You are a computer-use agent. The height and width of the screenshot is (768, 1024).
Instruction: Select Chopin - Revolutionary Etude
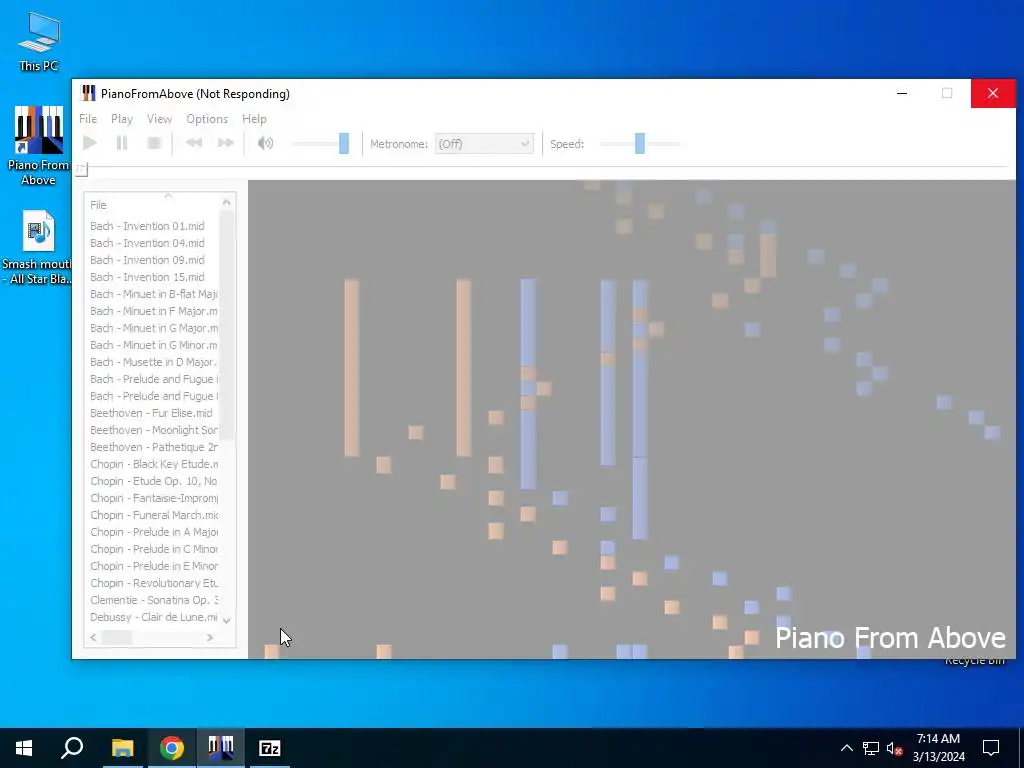coord(154,583)
